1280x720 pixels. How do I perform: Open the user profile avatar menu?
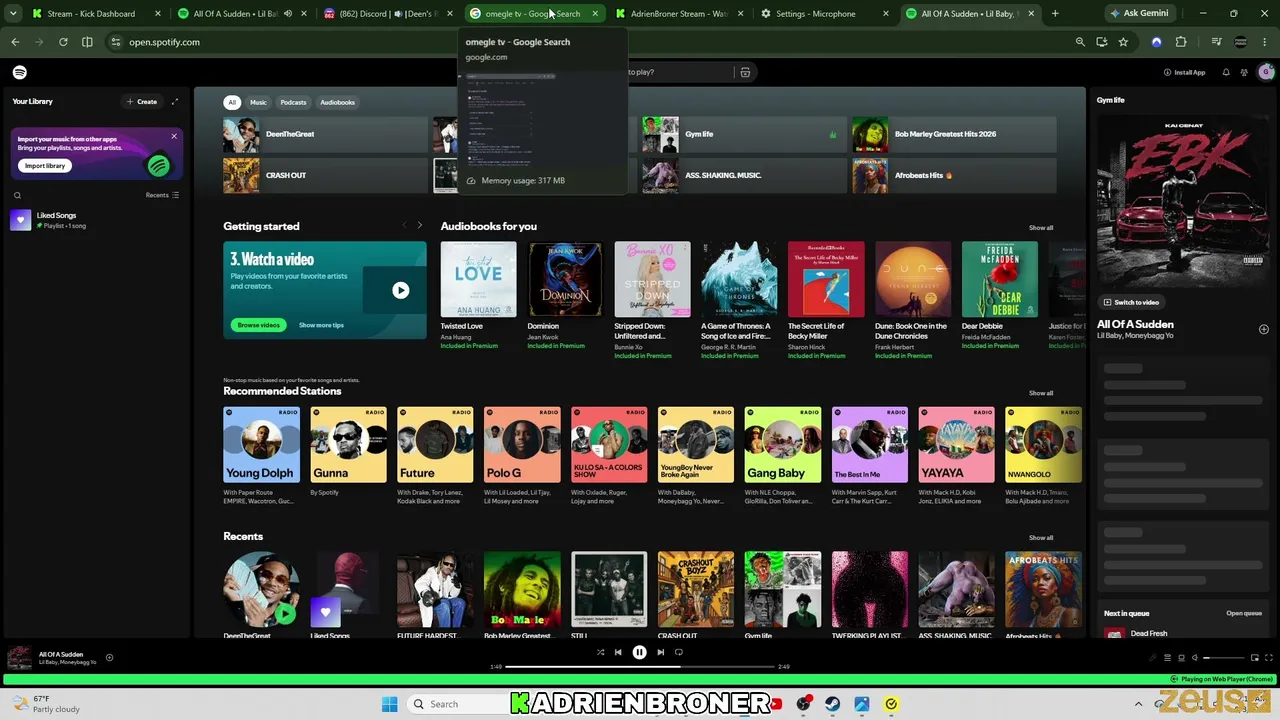coord(1266,72)
